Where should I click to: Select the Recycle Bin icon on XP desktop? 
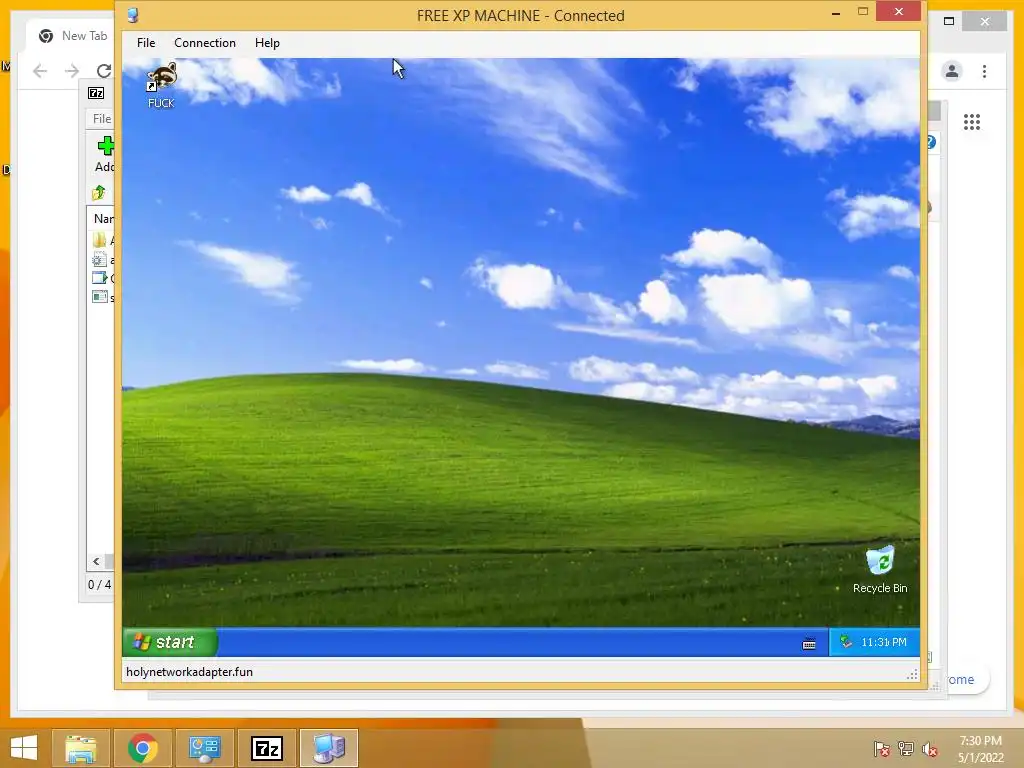pyautogui.click(x=880, y=570)
